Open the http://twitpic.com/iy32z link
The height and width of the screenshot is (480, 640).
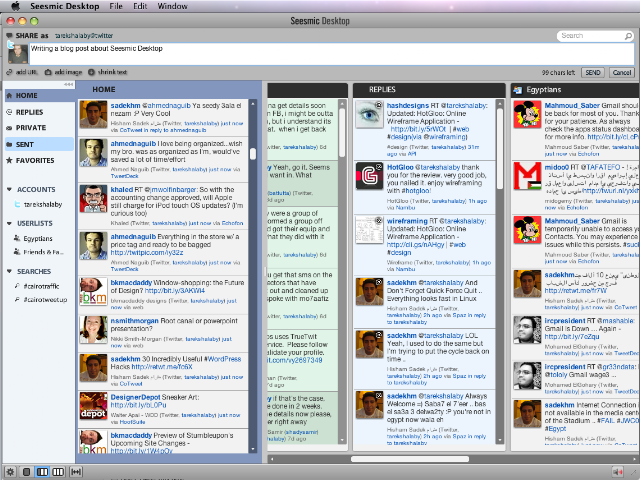(x=147, y=253)
